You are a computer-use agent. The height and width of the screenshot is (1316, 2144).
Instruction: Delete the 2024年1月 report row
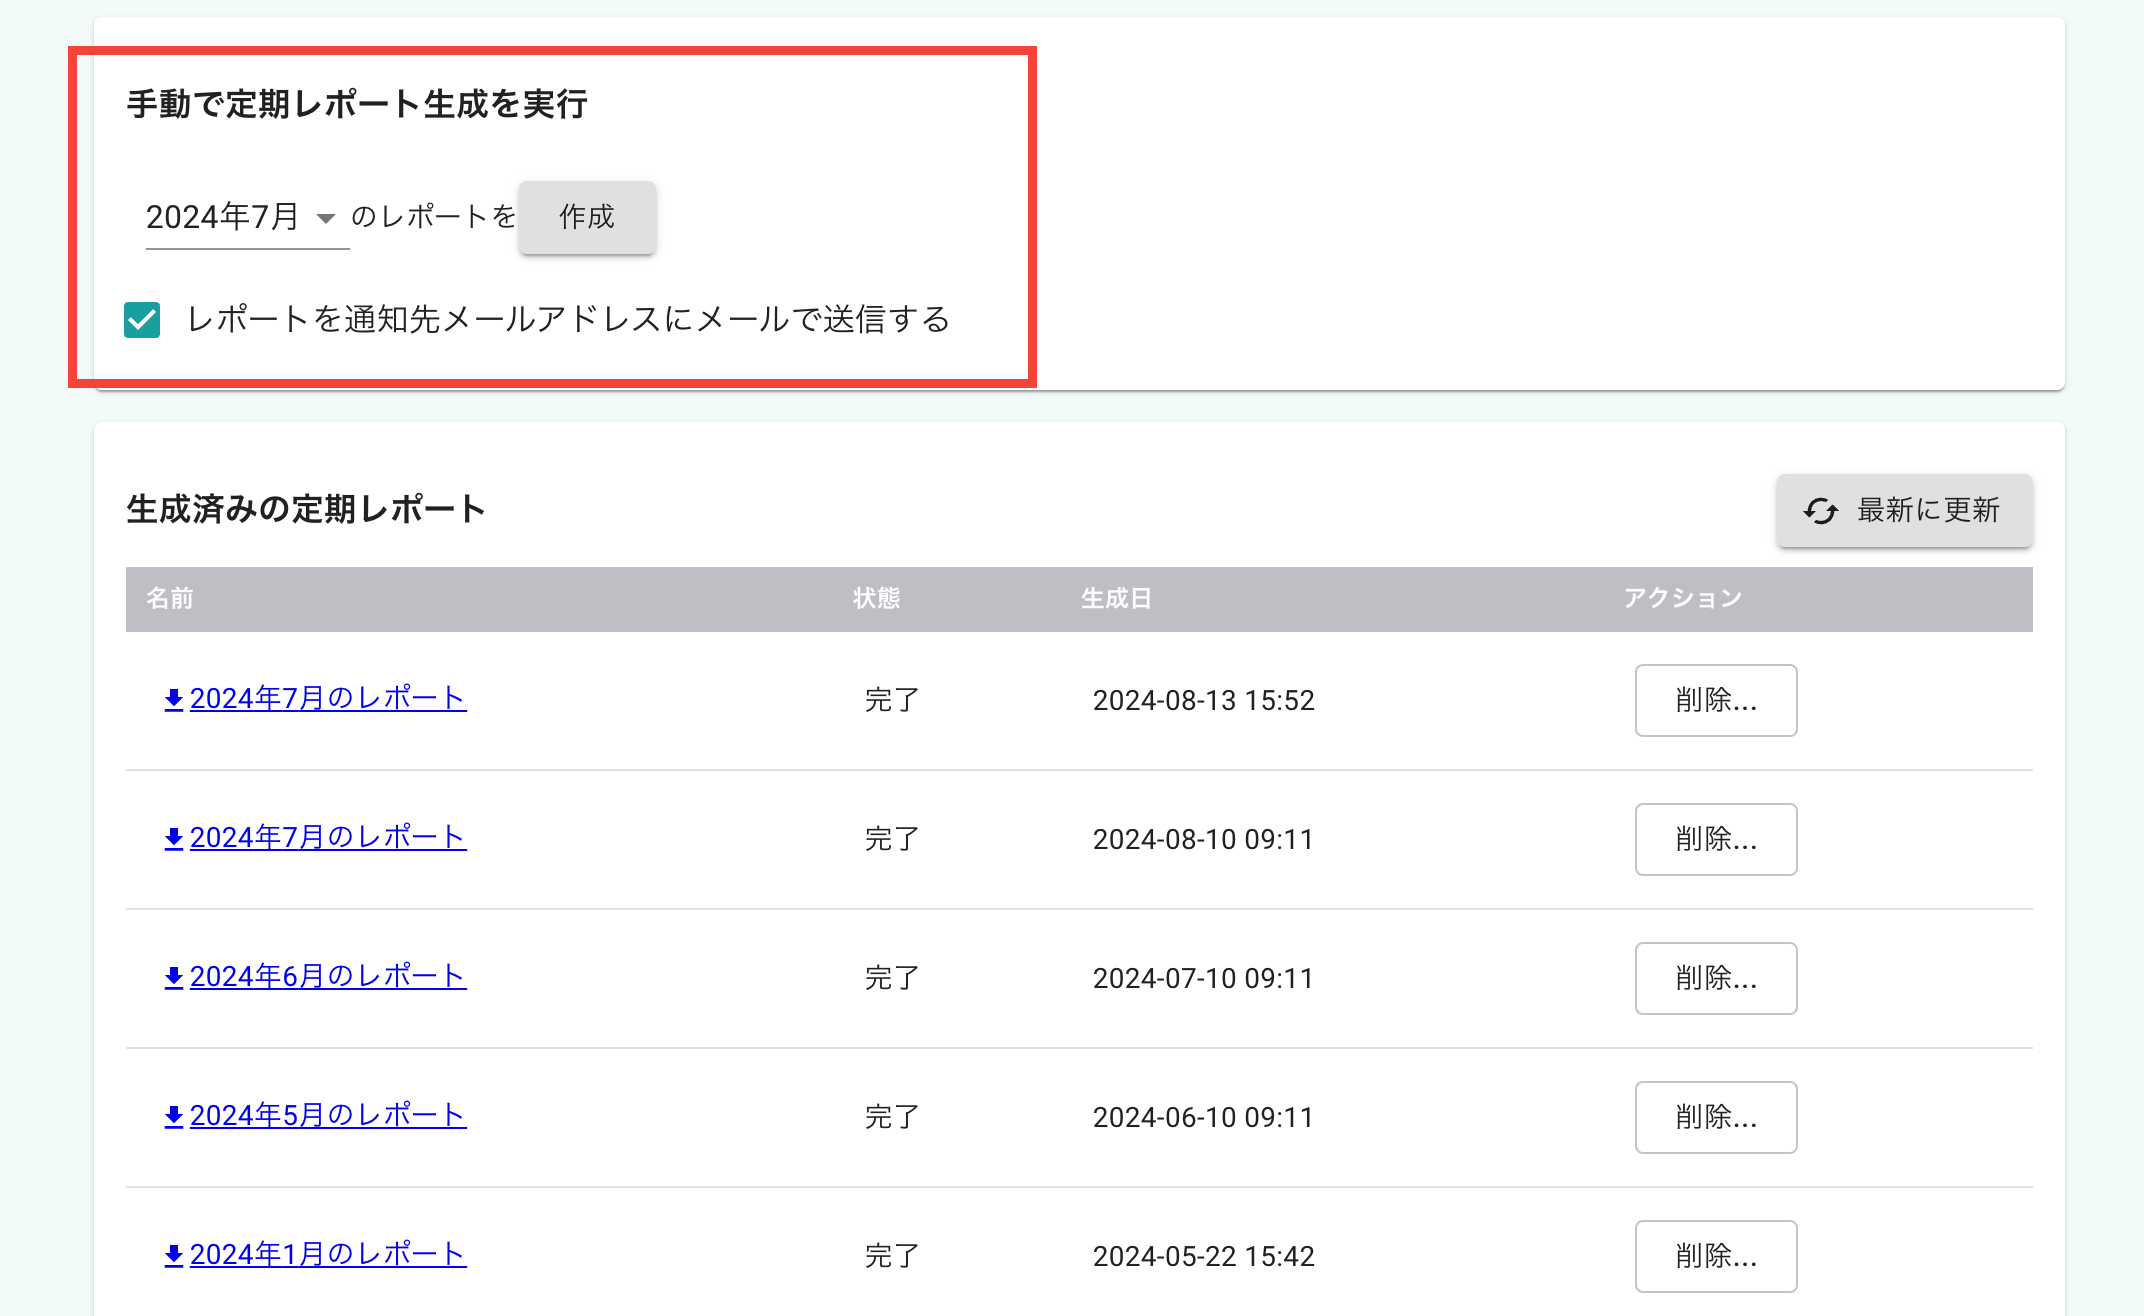[x=1716, y=1256]
